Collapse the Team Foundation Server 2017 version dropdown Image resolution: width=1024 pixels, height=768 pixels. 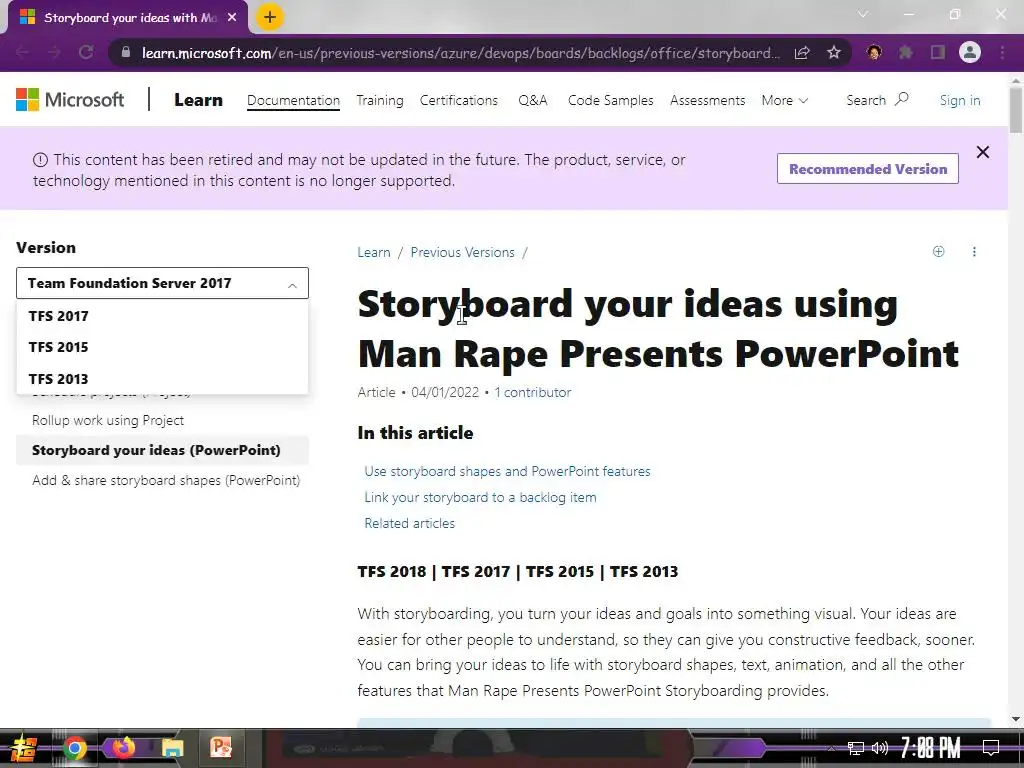coord(162,283)
